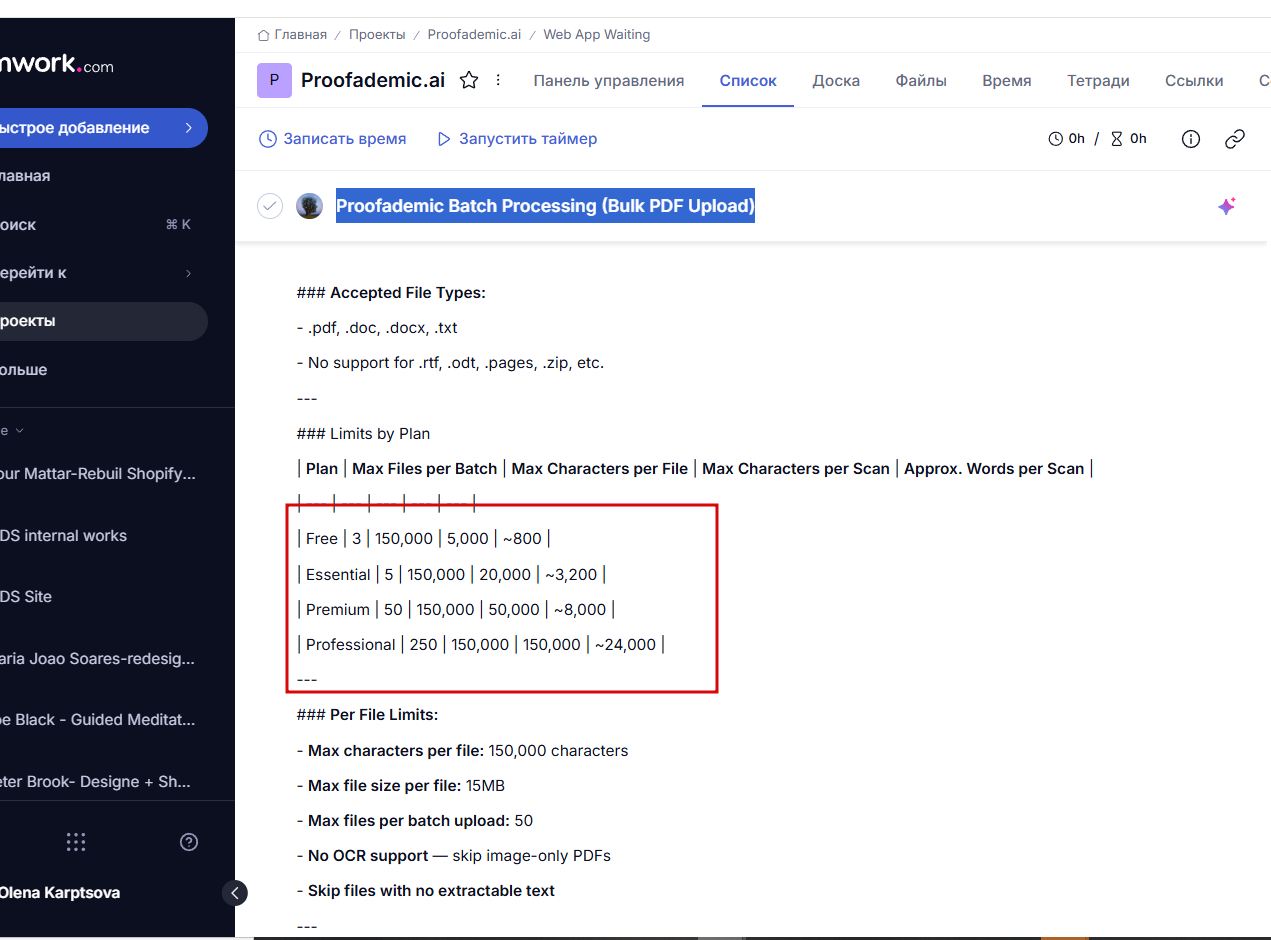The height and width of the screenshot is (940, 1271).
Task: Go to Проекты breadcrumb link
Action: 377,35
